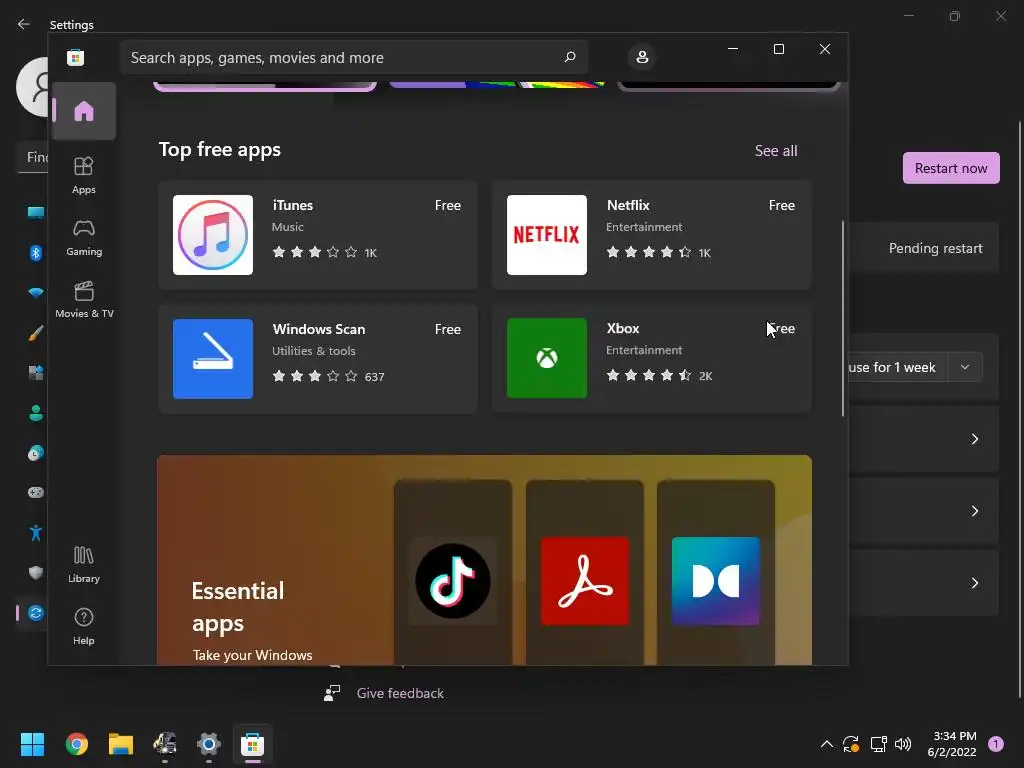1024x768 pixels.
Task: Click the magnifier search icon in Store
Action: pos(569,57)
